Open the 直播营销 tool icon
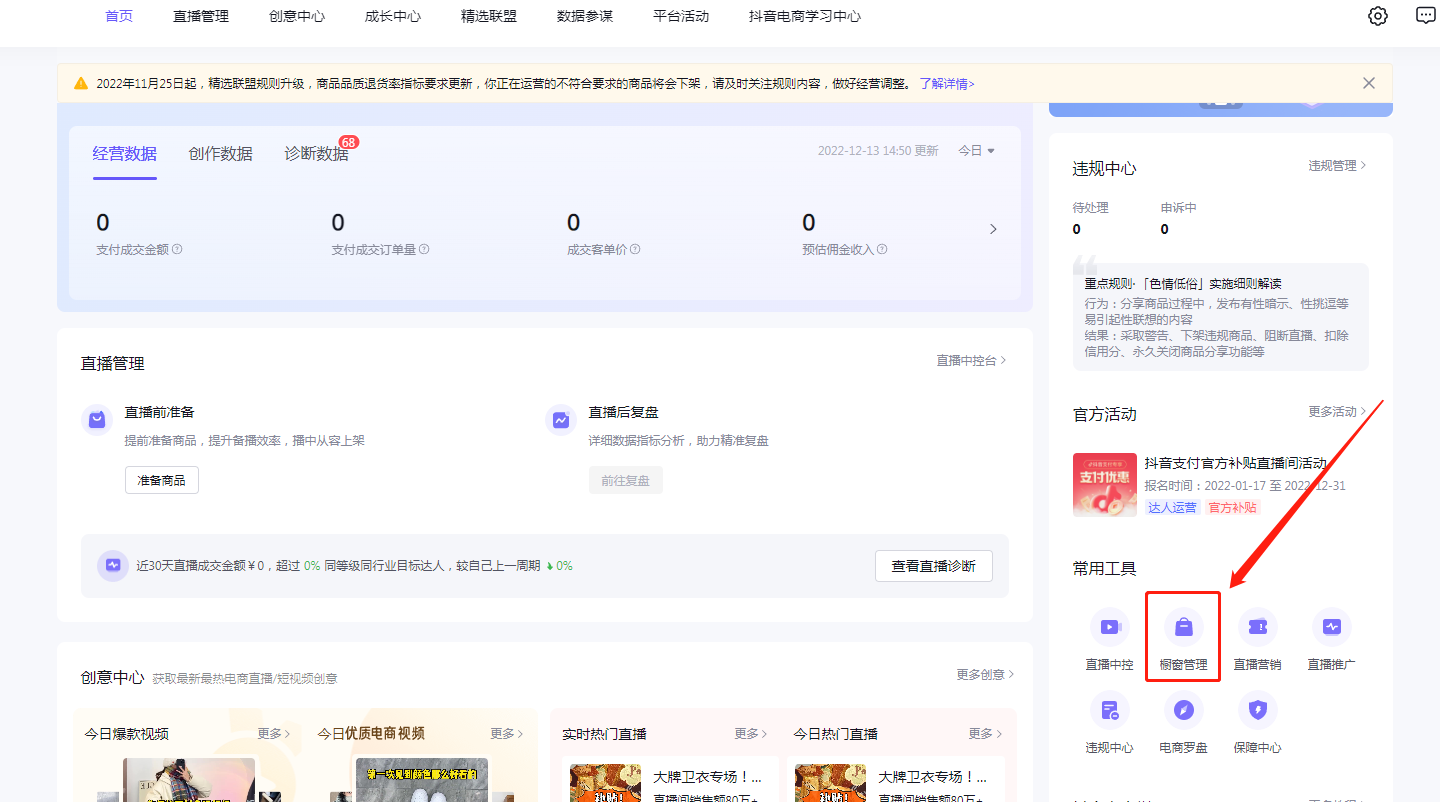The width and height of the screenshot is (1440, 802). [x=1257, y=627]
